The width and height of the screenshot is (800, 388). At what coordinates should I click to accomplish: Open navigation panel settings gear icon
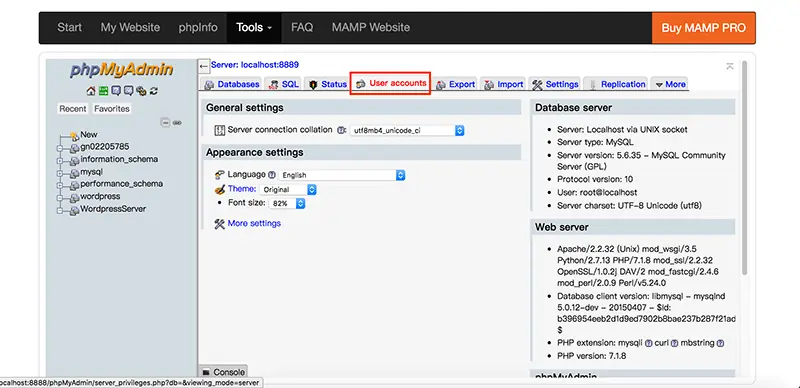click(141, 91)
